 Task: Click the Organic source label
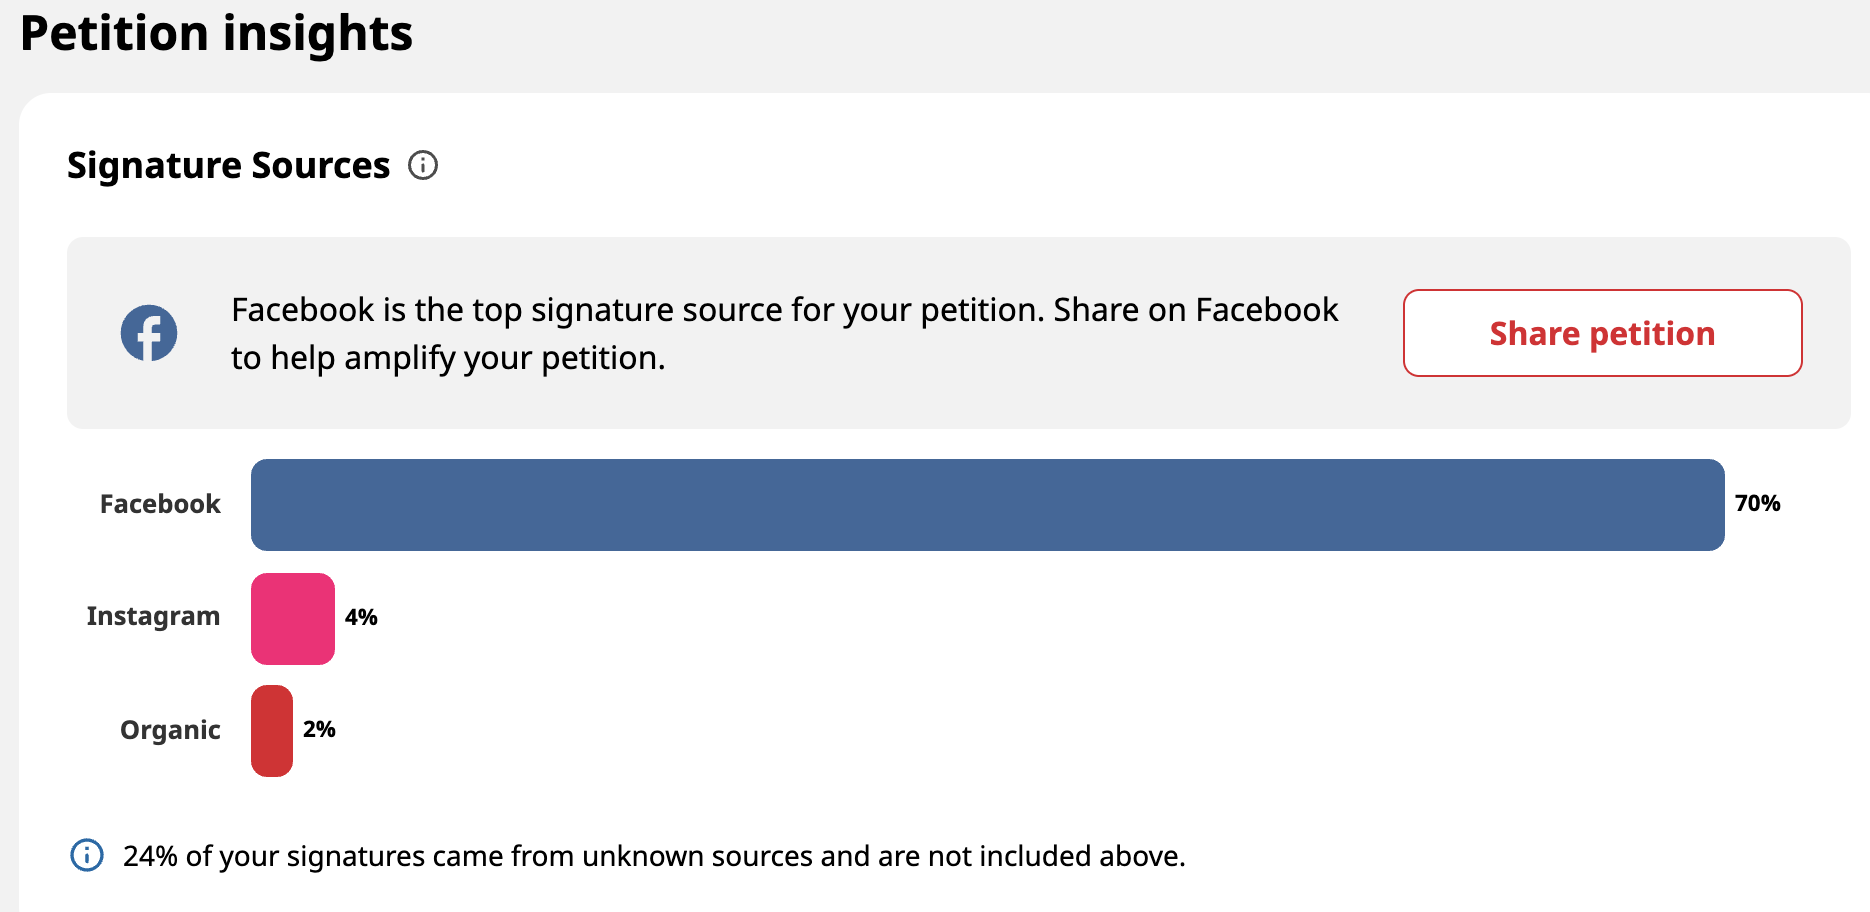click(x=170, y=730)
